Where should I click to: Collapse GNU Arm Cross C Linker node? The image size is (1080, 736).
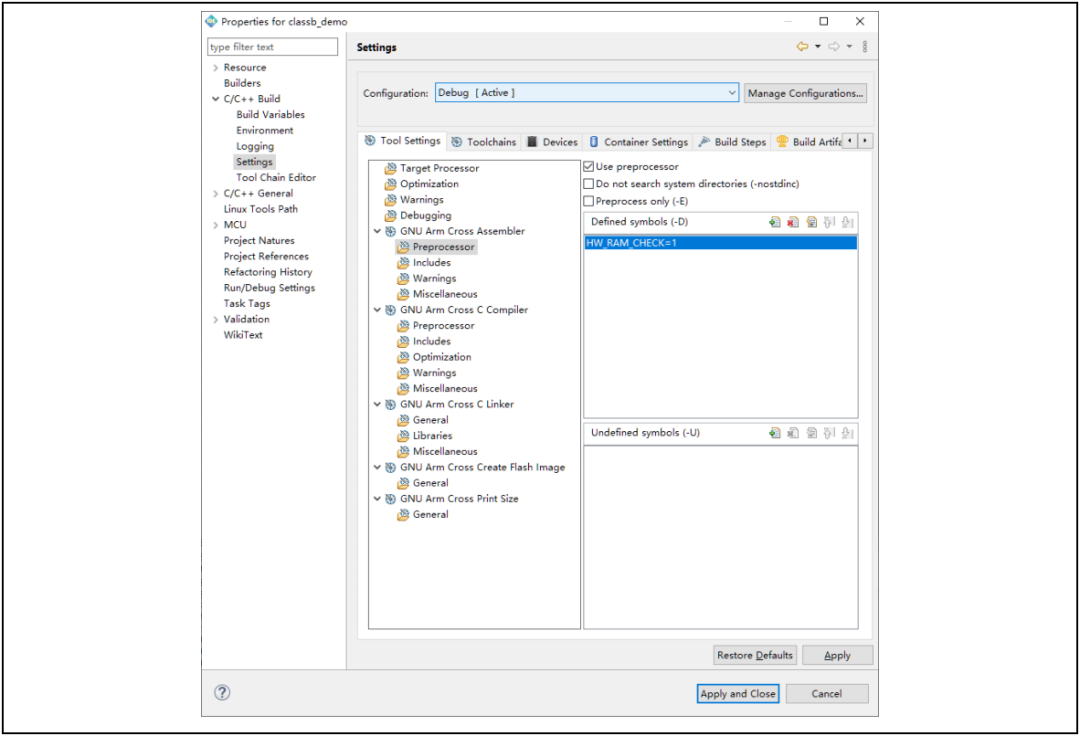377,404
